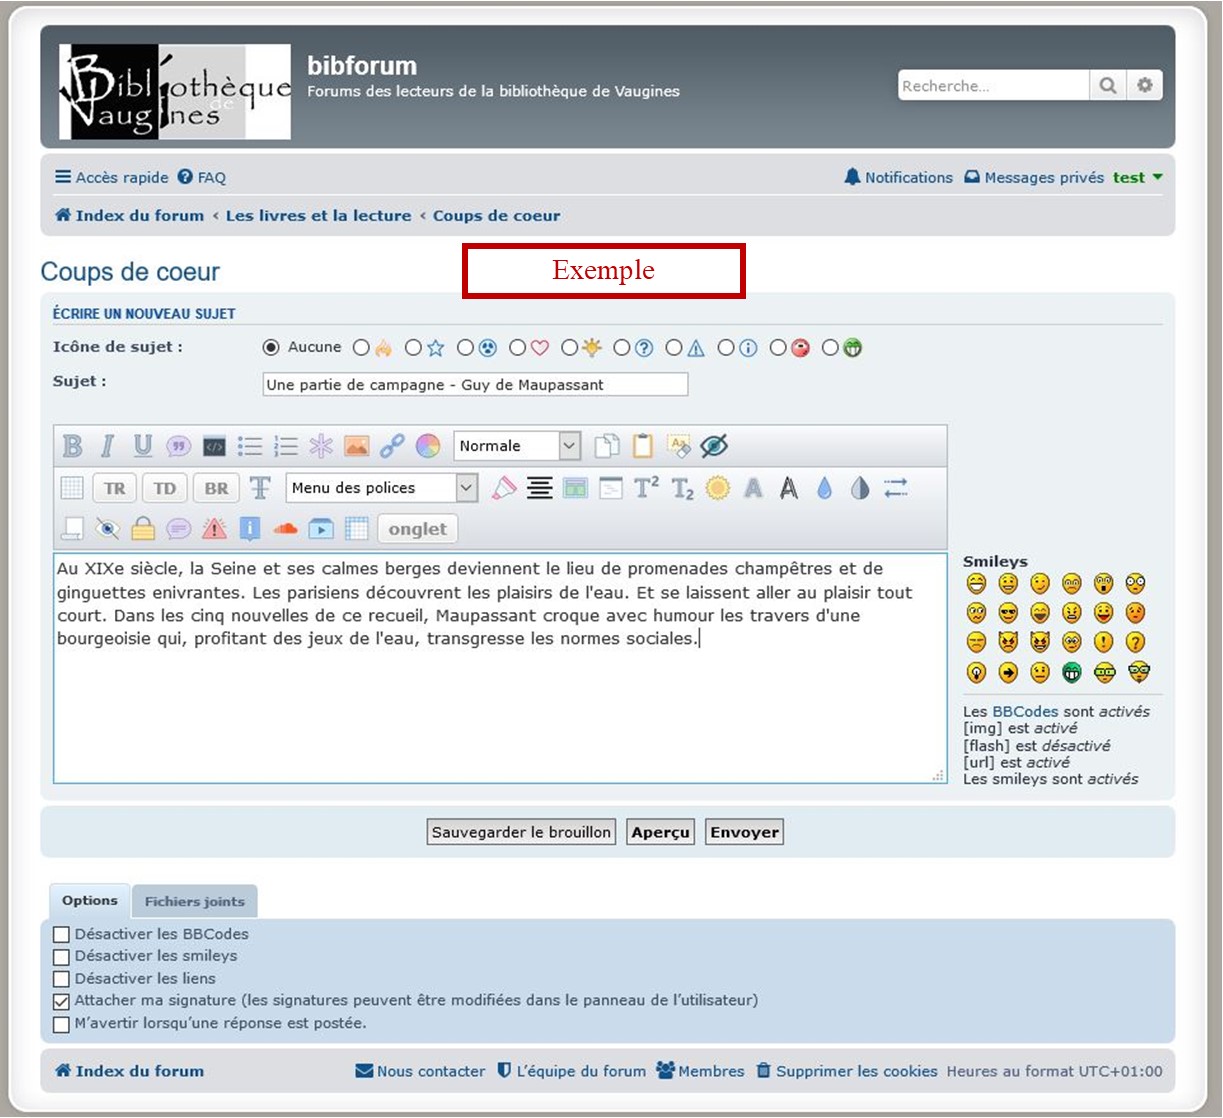Image resolution: width=1223 pixels, height=1118 pixels.
Task: Select the heart topic icon radio button
Action: 517,348
